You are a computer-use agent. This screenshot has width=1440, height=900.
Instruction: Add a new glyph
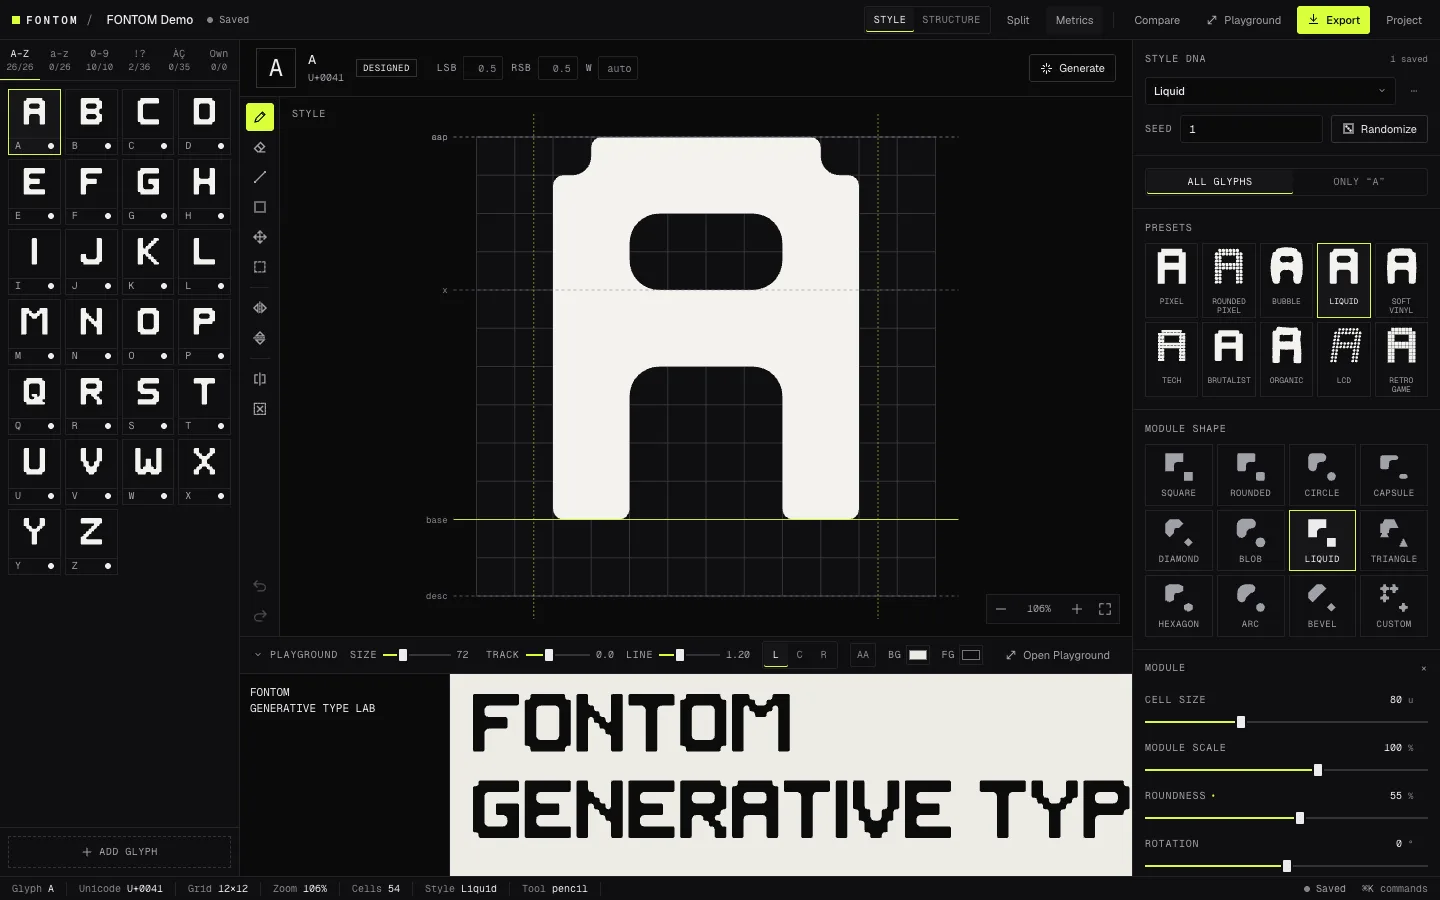point(120,852)
